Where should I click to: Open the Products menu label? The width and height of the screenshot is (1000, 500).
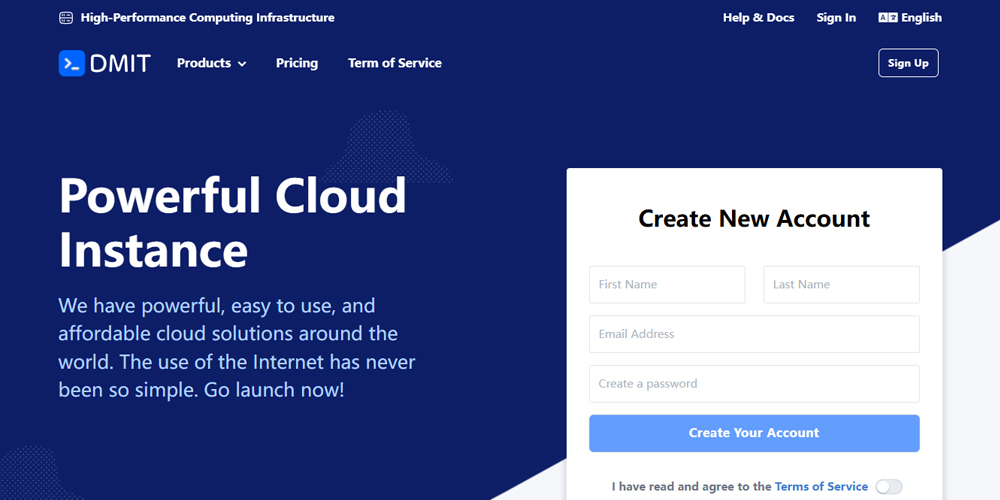204,63
